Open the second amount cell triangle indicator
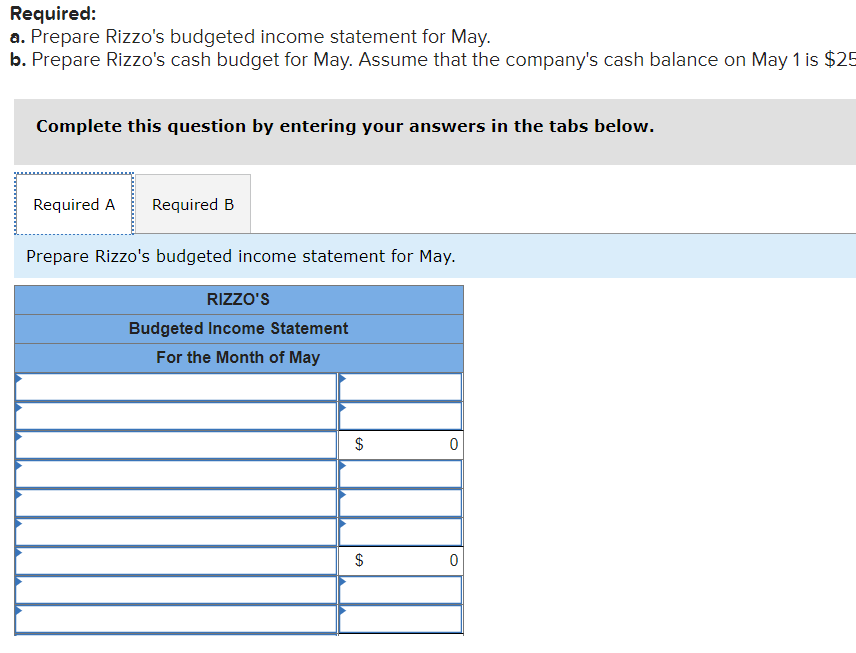 pyautogui.click(x=343, y=409)
